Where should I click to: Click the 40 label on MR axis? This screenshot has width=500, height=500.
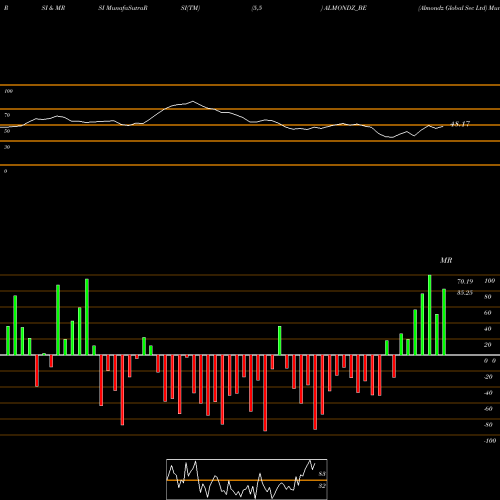[x=488, y=329]
